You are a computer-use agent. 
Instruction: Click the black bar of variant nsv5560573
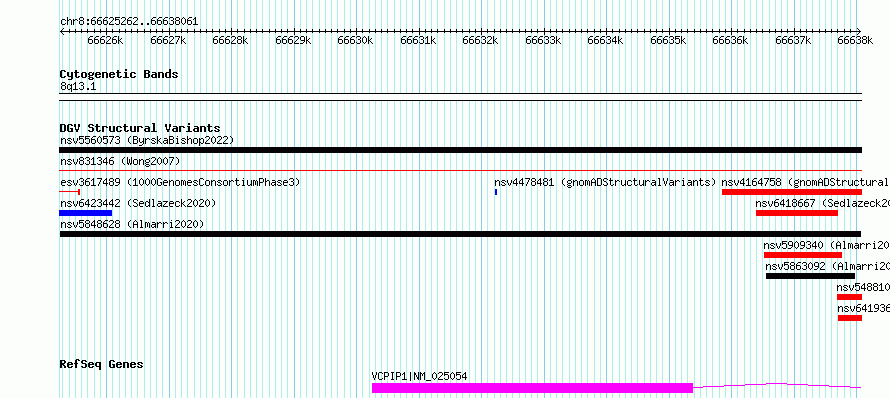coord(460,150)
